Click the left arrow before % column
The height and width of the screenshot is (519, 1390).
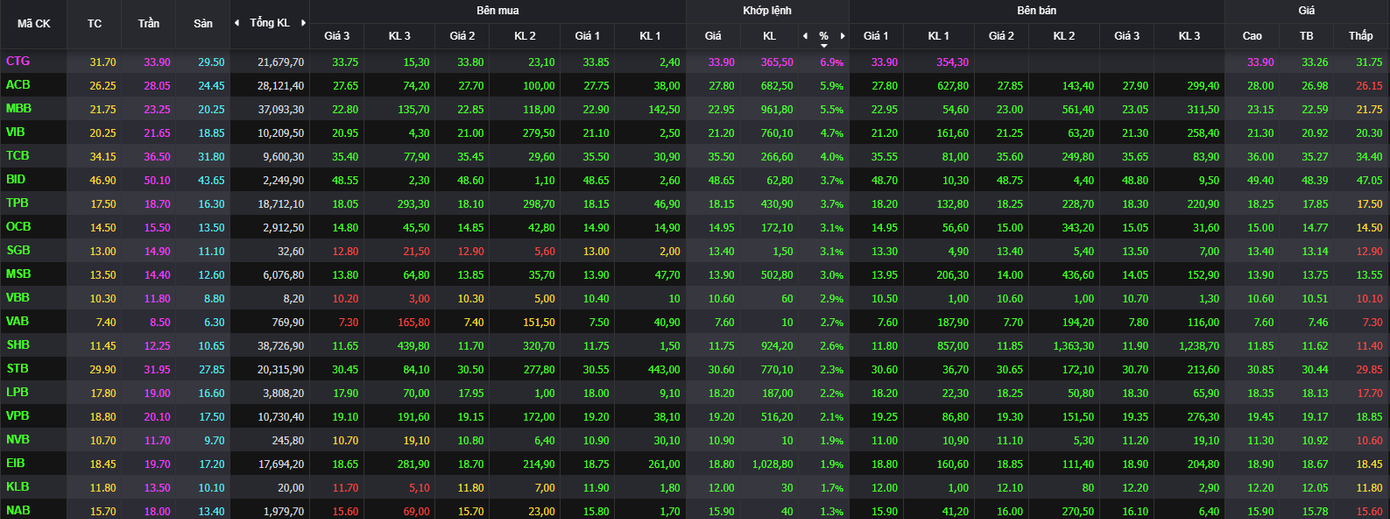805,36
